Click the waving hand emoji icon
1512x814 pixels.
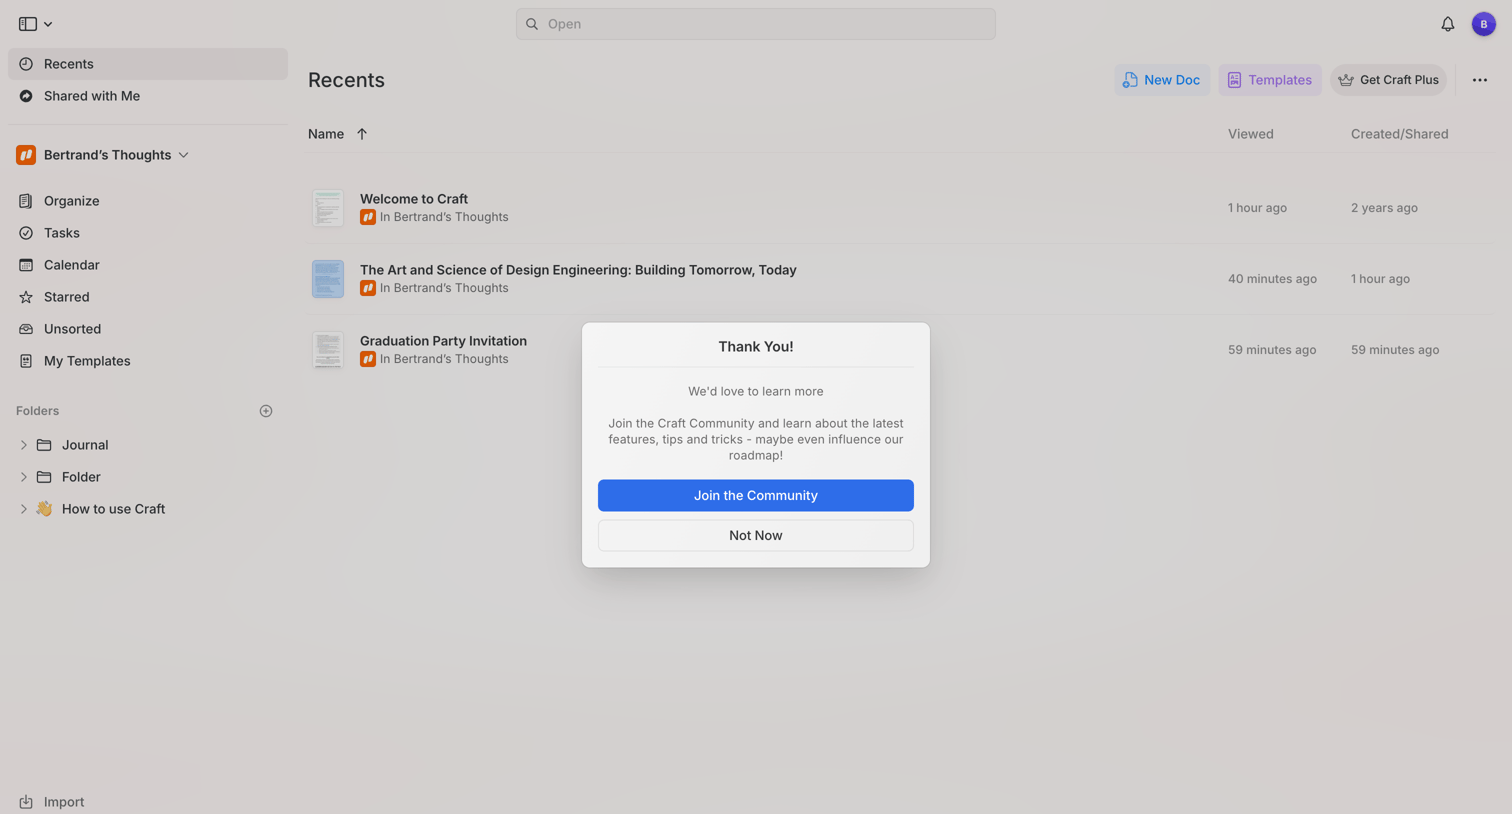(x=44, y=509)
